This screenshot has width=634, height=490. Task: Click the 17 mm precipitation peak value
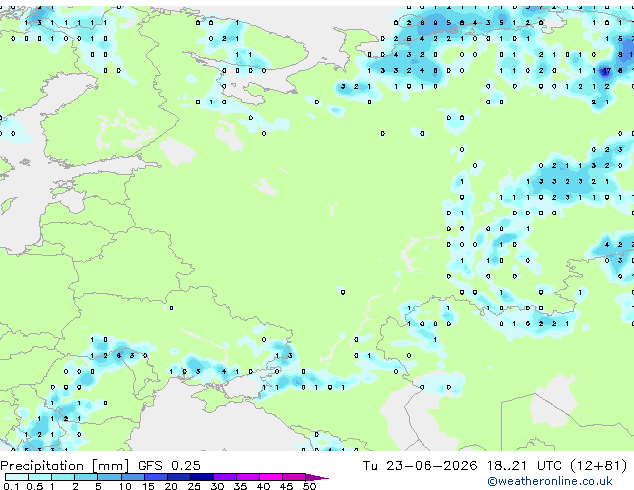606,71
